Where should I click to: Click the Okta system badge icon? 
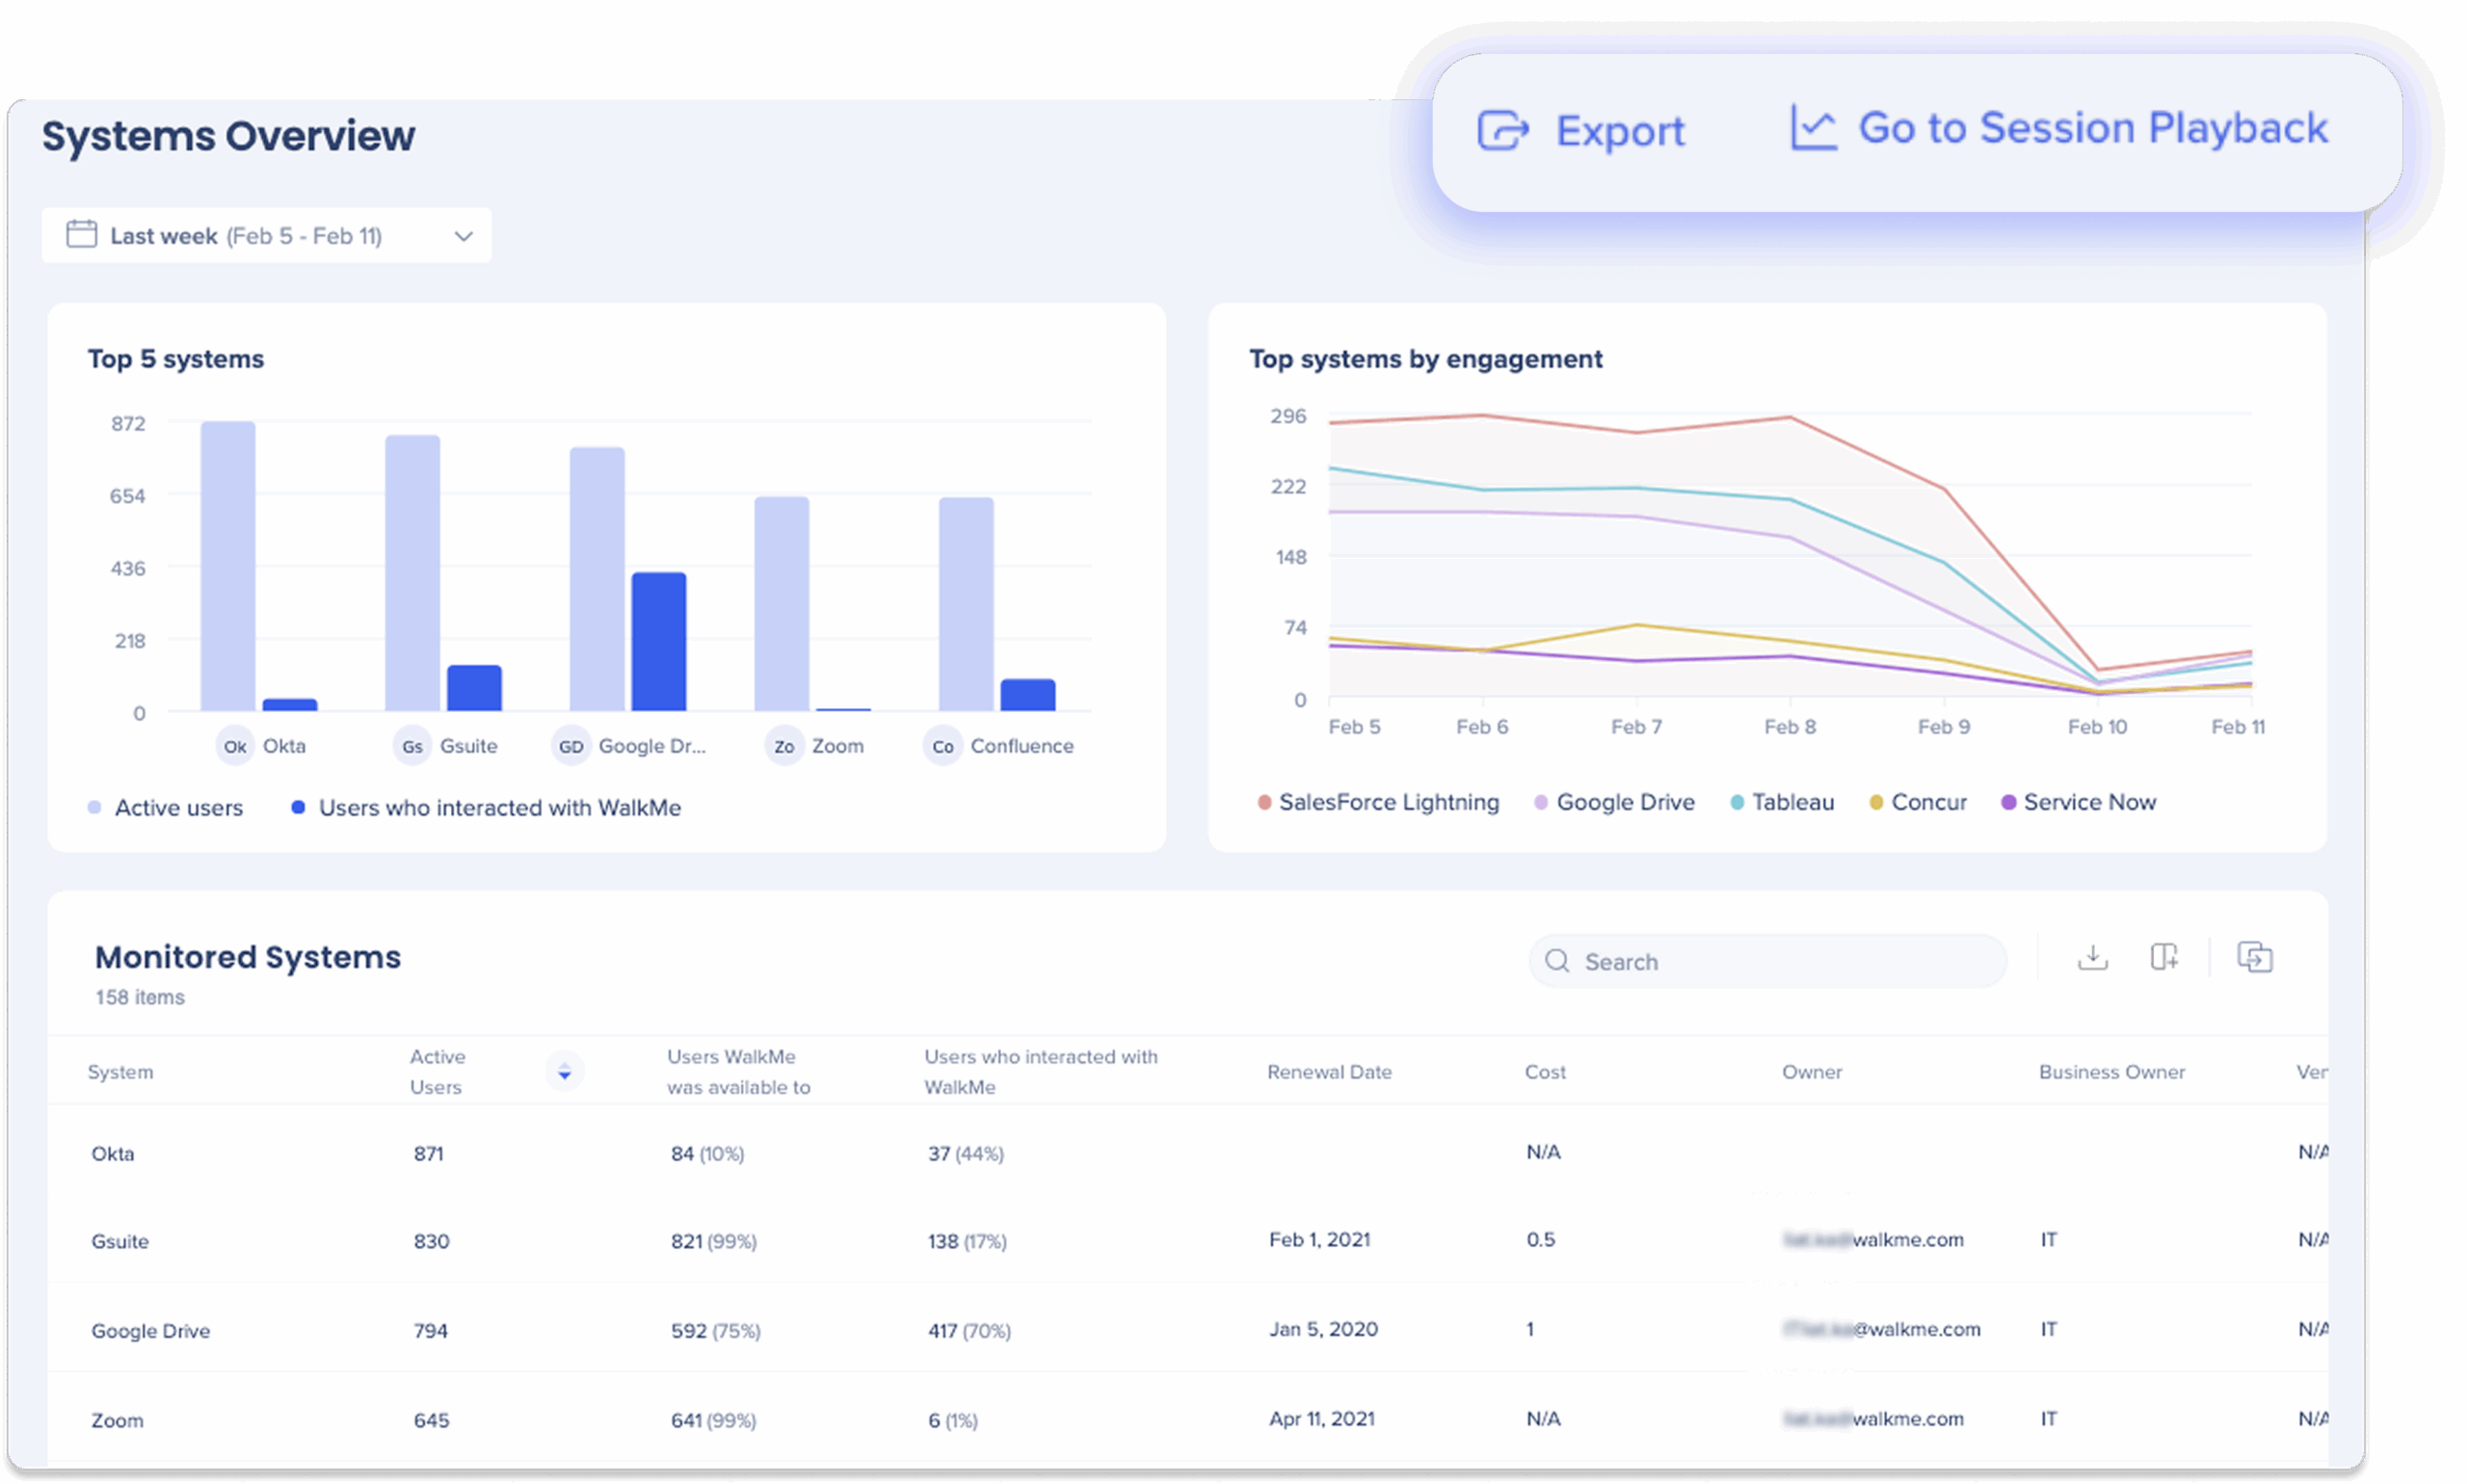pyautogui.click(x=235, y=746)
